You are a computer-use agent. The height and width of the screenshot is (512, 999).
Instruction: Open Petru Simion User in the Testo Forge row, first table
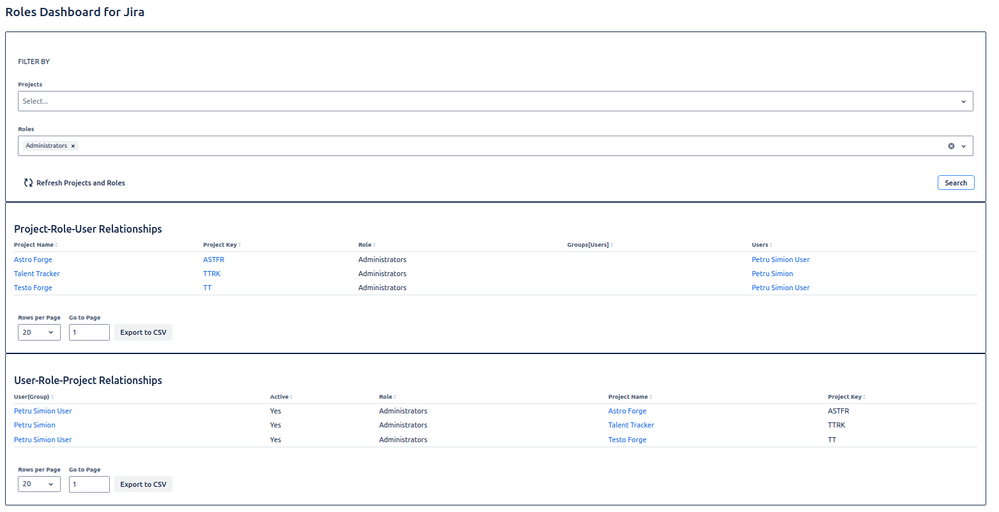click(780, 288)
